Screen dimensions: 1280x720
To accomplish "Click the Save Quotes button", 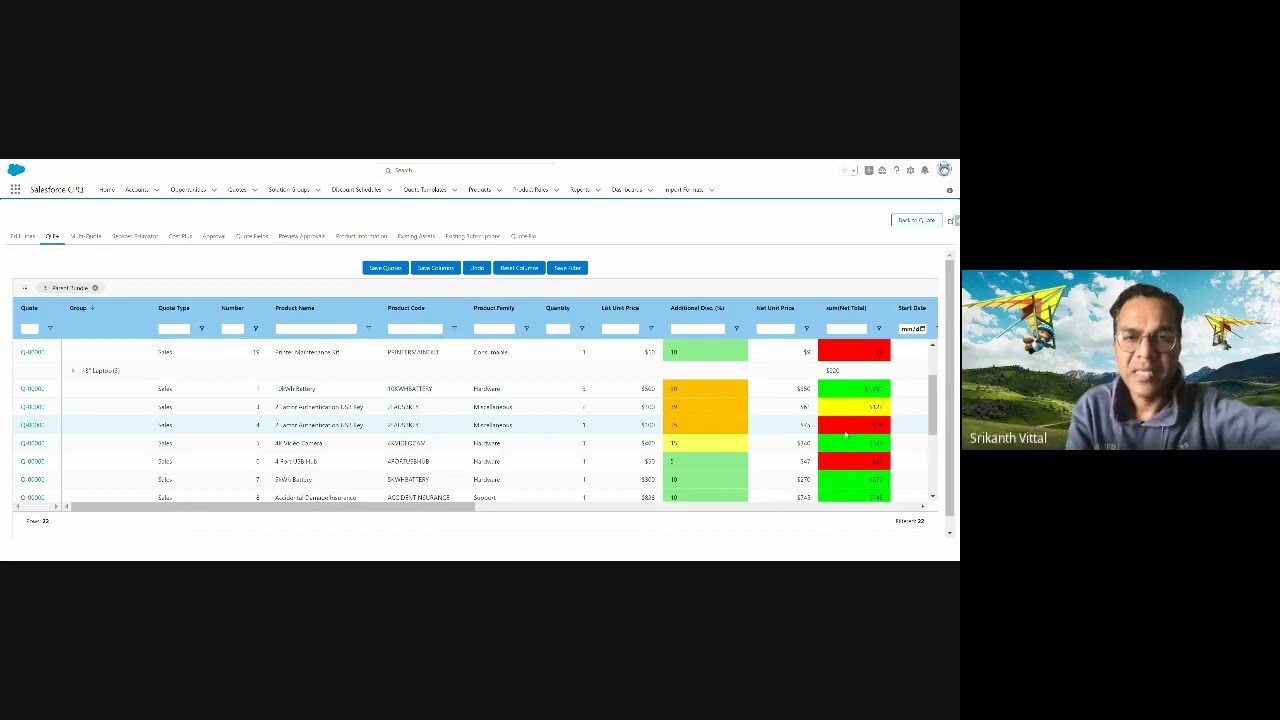I will 385,268.
